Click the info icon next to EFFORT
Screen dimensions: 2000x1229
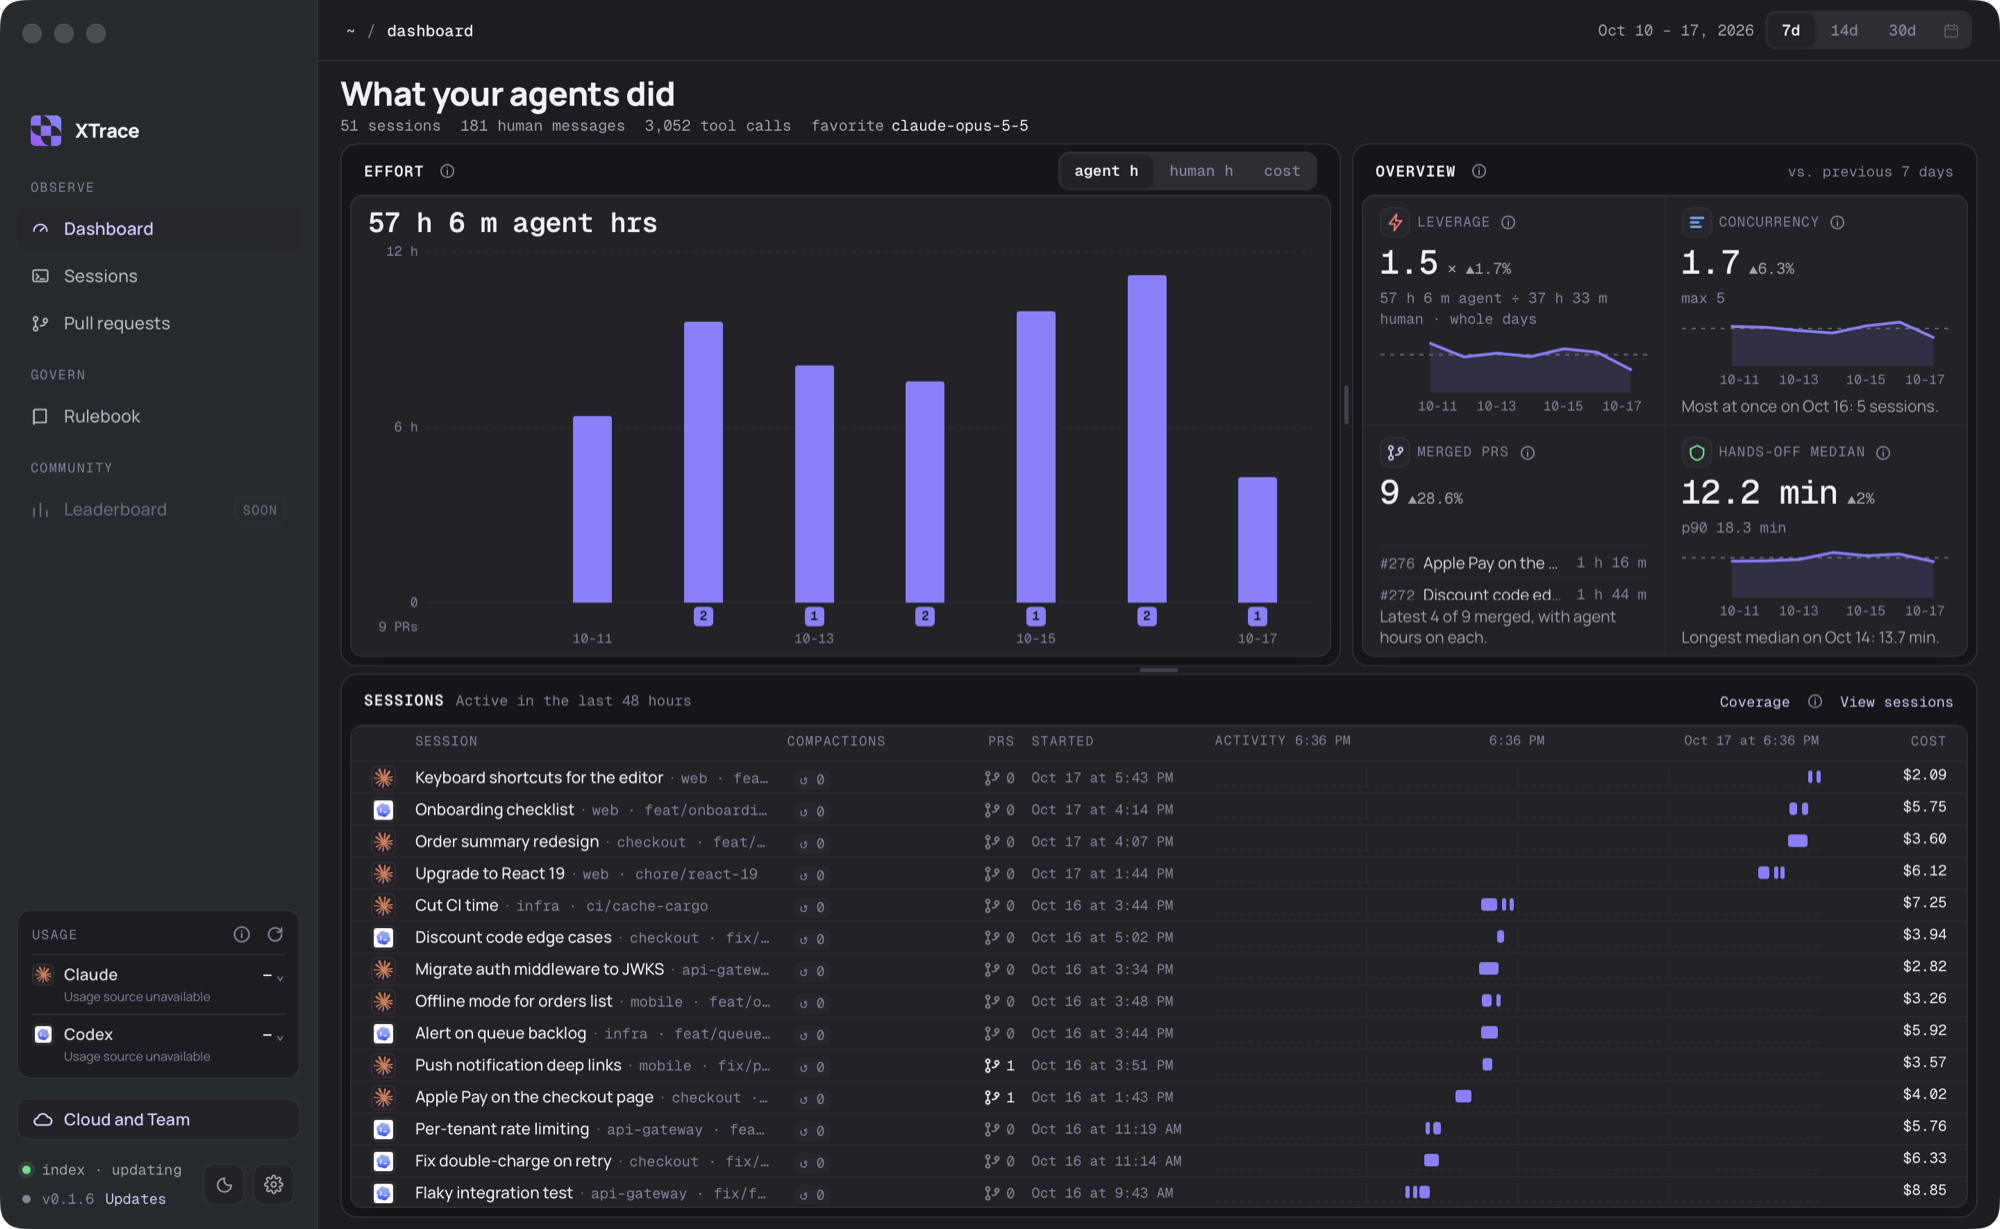447,171
